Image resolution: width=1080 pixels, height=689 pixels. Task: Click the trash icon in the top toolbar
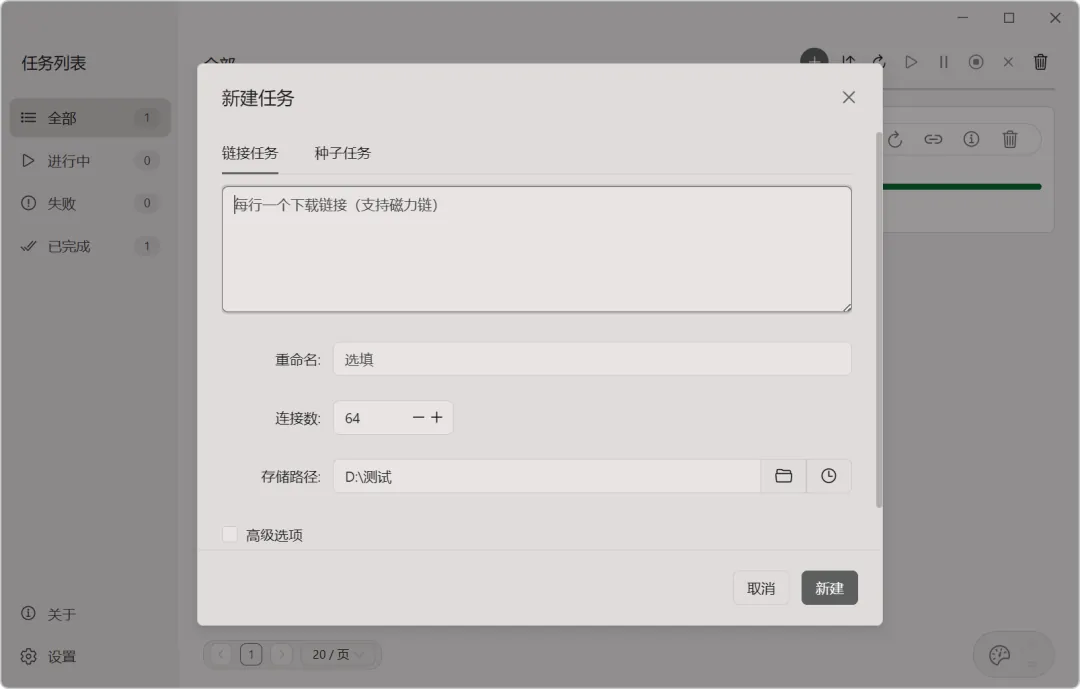(x=1041, y=62)
